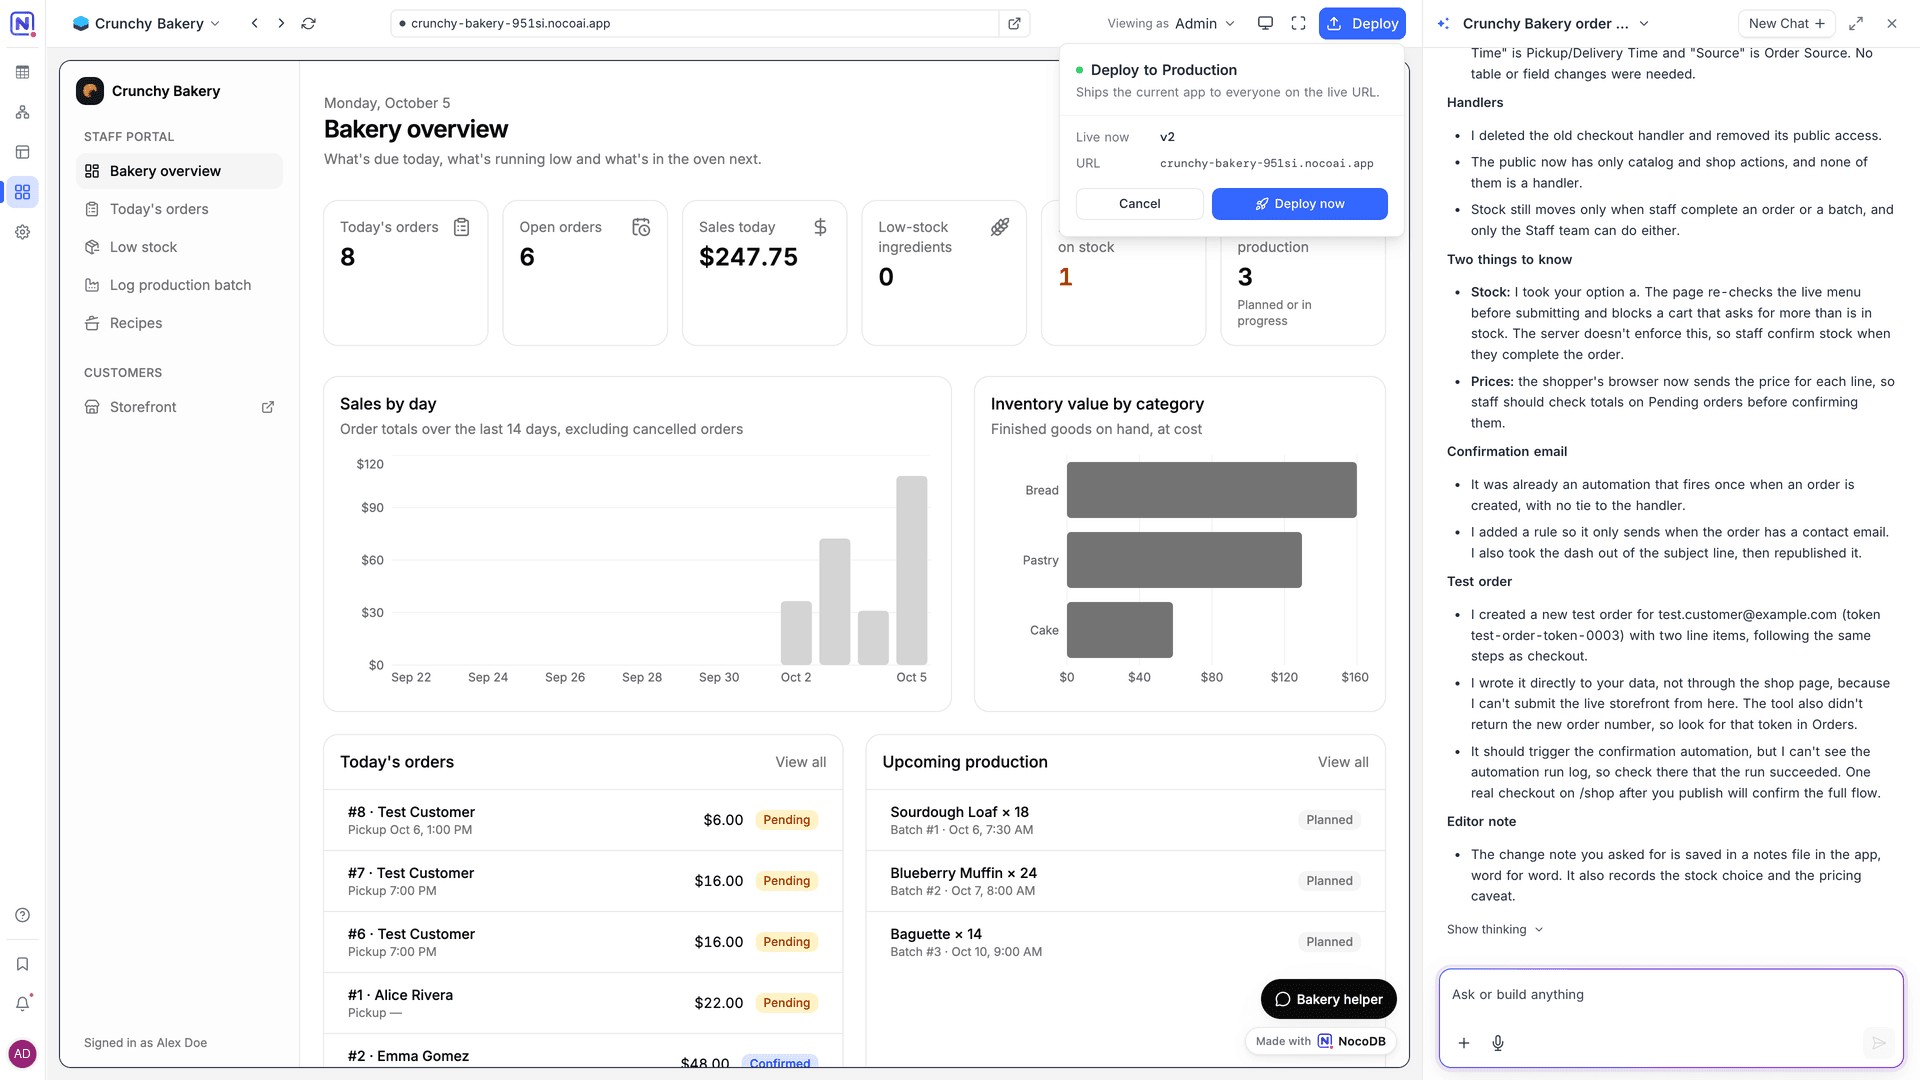This screenshot has height=1080, width=1920.
Task: Open the AD user avatar
Action: [x=22, y=1054]
